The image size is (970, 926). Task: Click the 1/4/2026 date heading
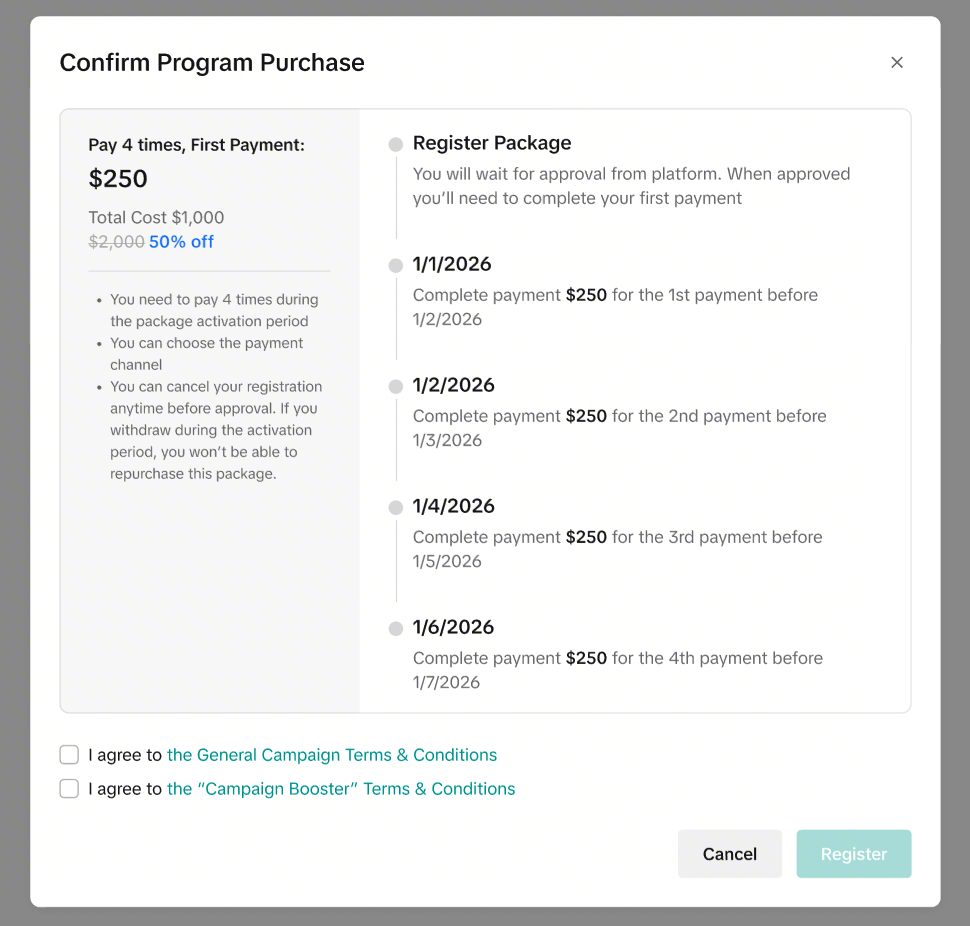(453, 506)
